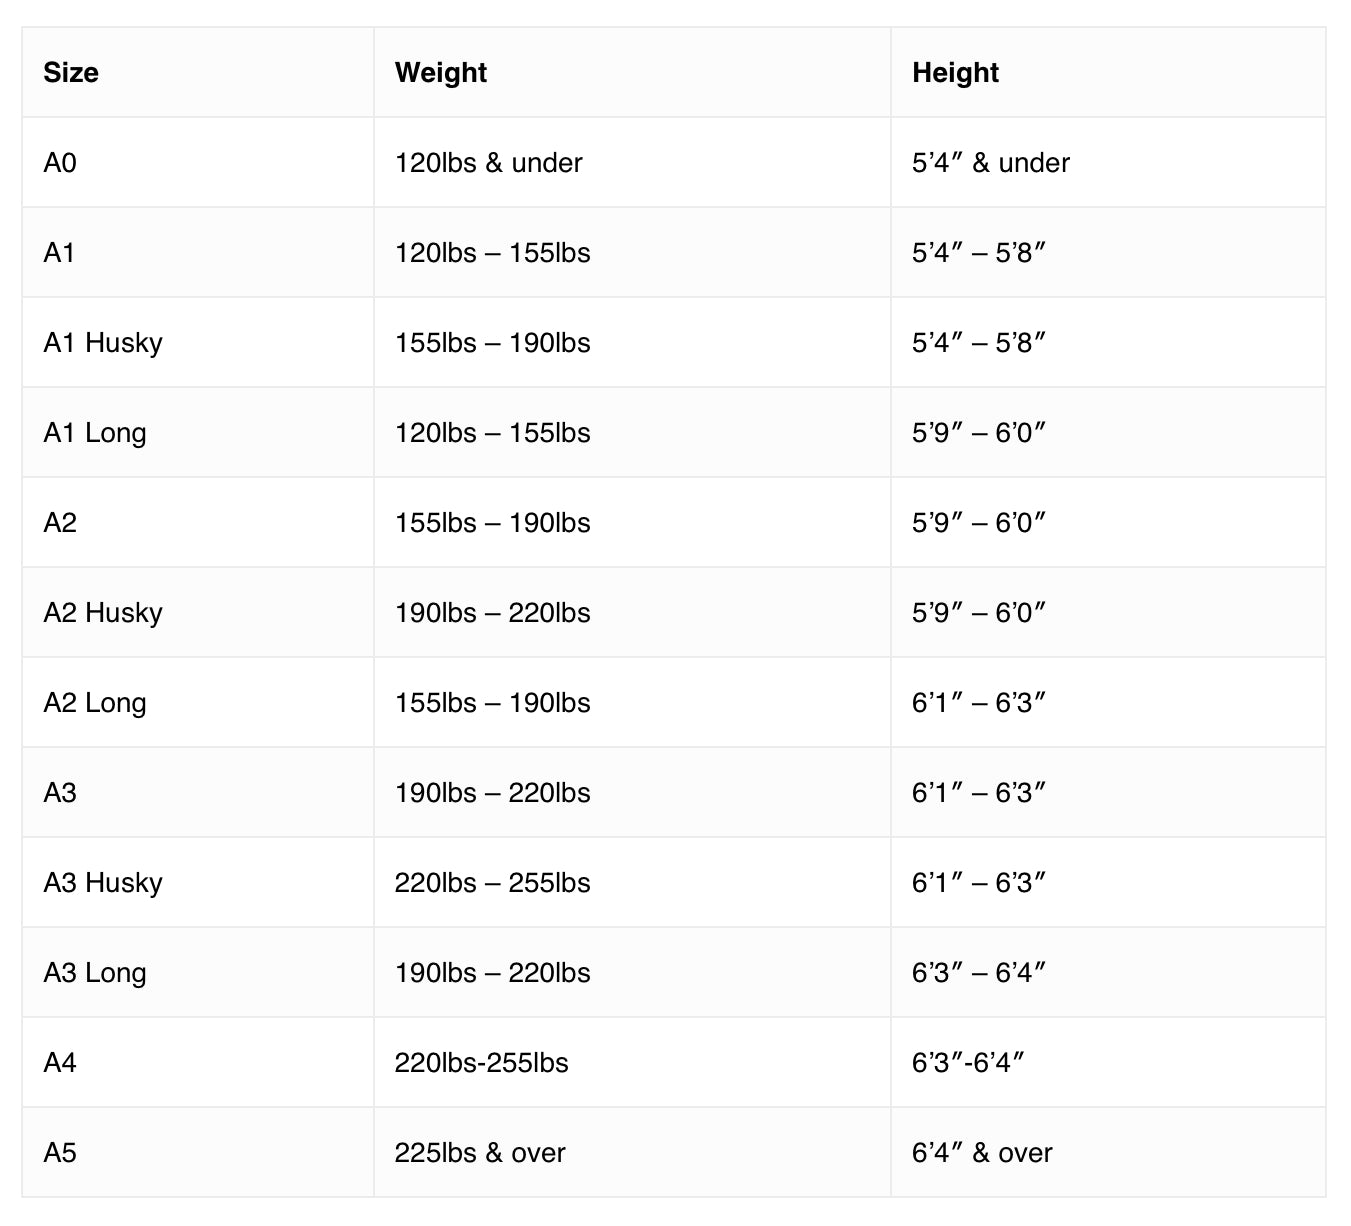1351x1226 pixels.
Task: Click the A2 Husky size cell
Action: (103, 613)
